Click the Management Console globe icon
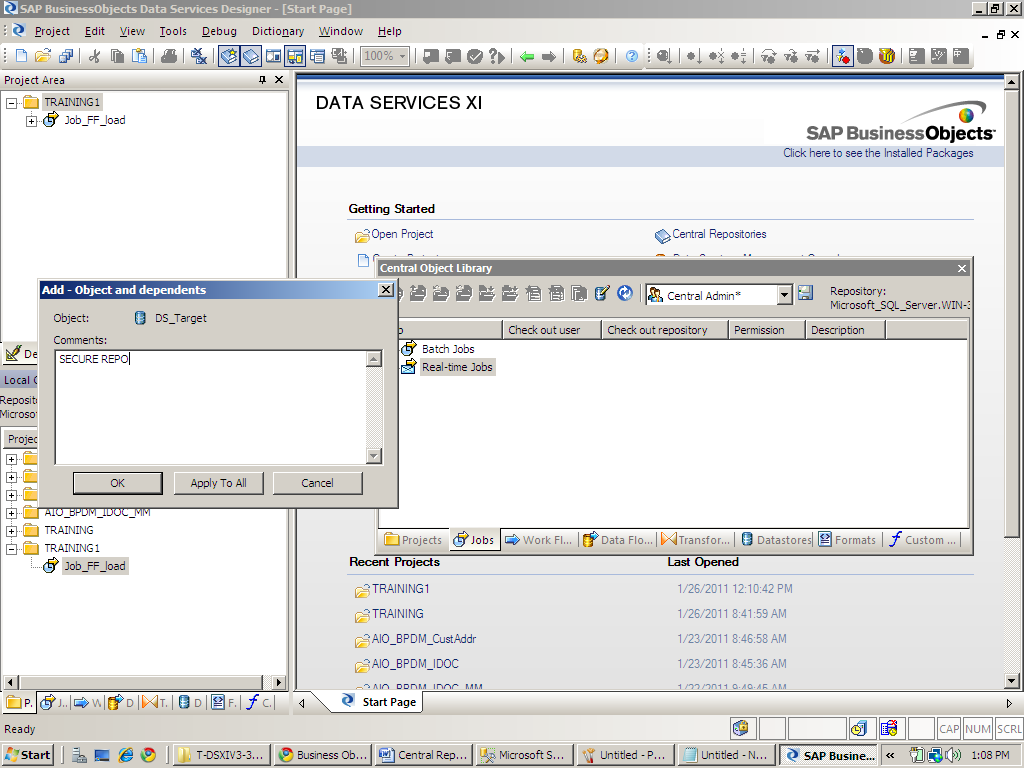This screenshot has width=1024, height=768. [x=601, y=56]
